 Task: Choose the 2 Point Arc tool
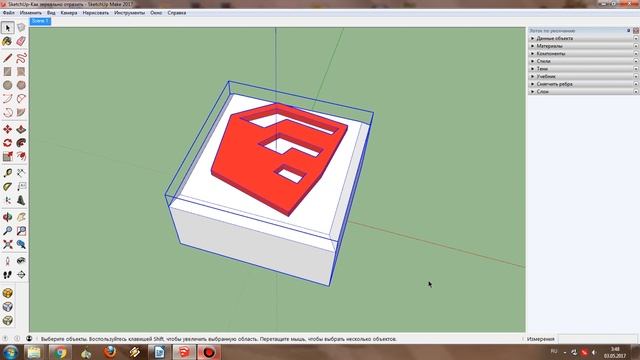coord(21,98)
